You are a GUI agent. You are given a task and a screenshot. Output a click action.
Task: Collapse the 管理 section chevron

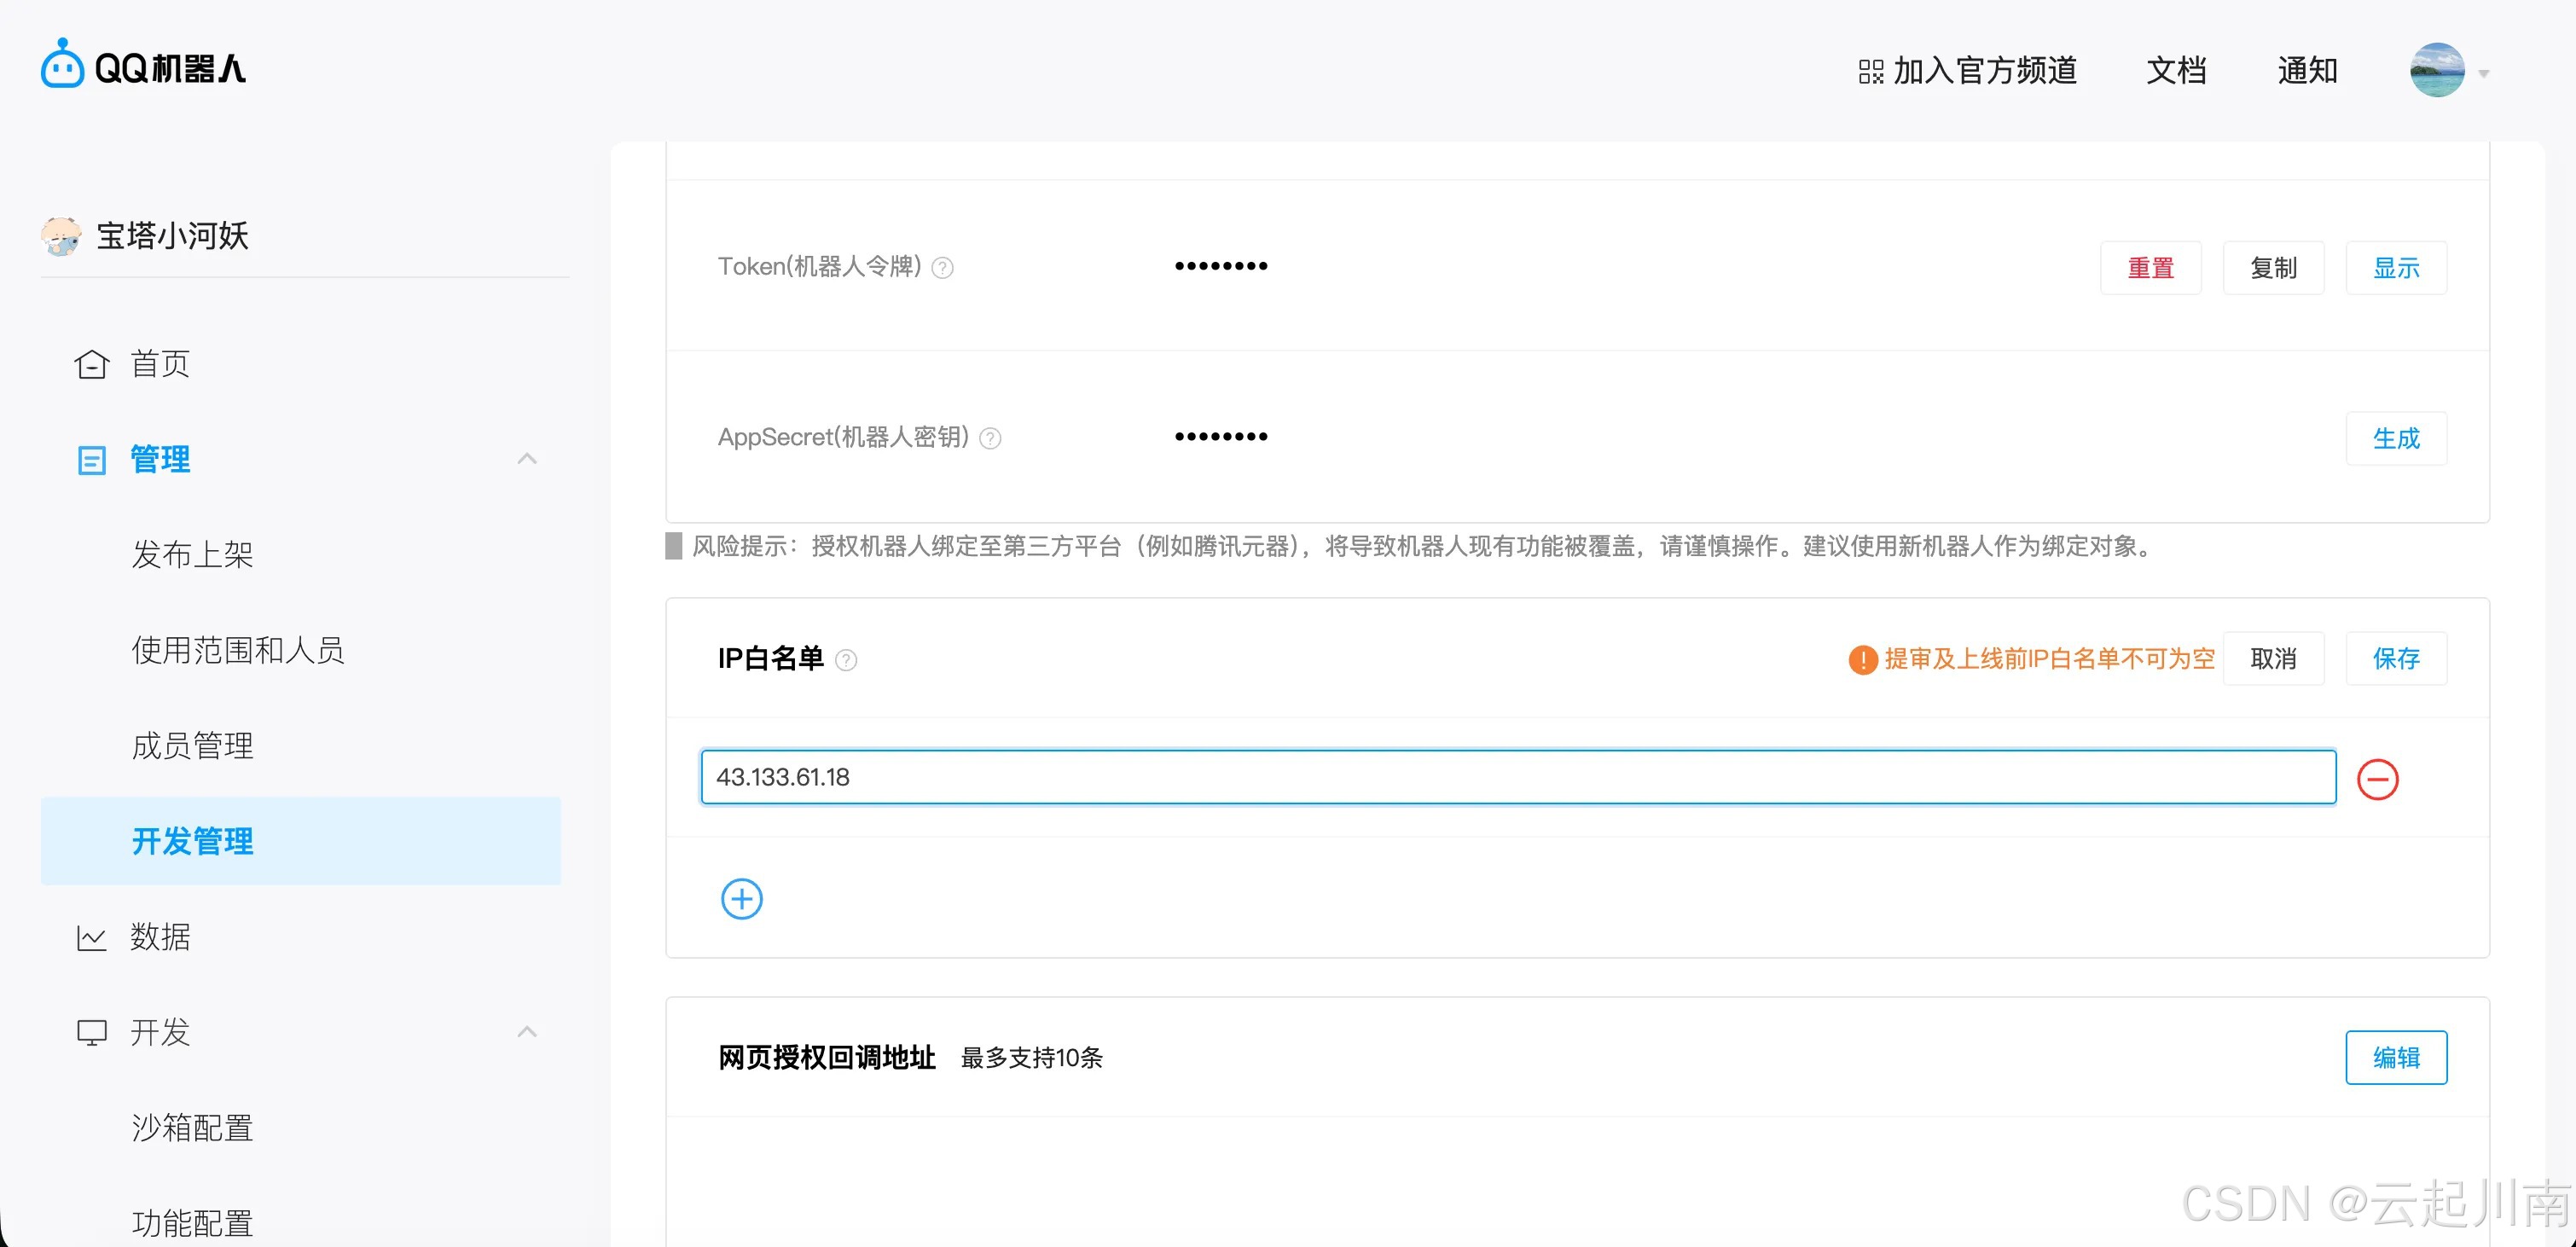click(x=528, y=458)
